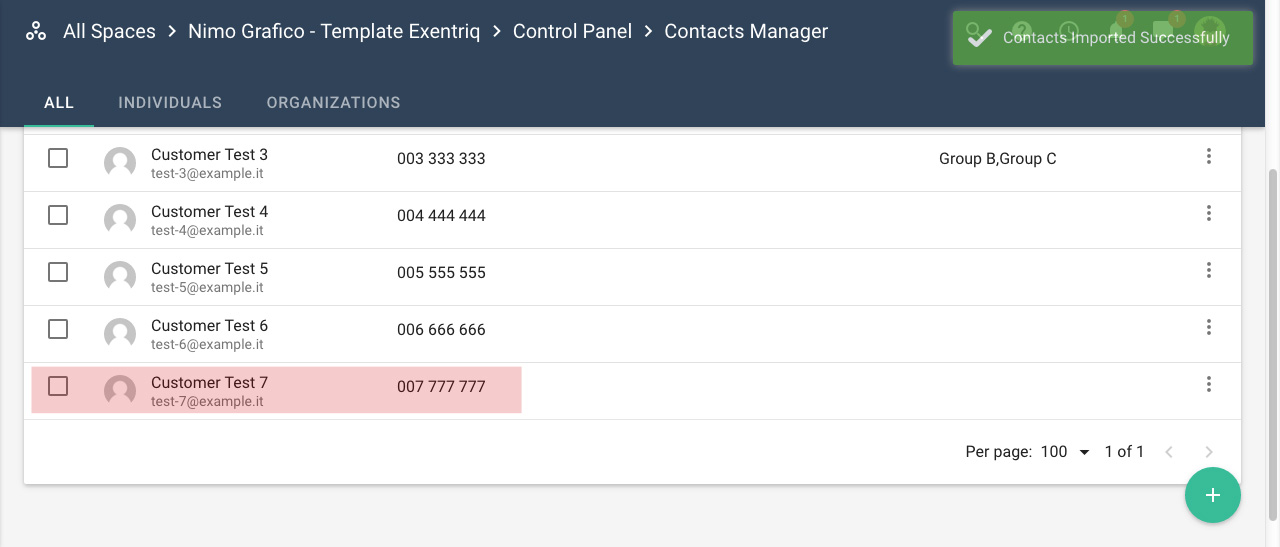Open Control Panel breadcrumb link
This screenshot has width=1280, height=547.
pos(572,32)
